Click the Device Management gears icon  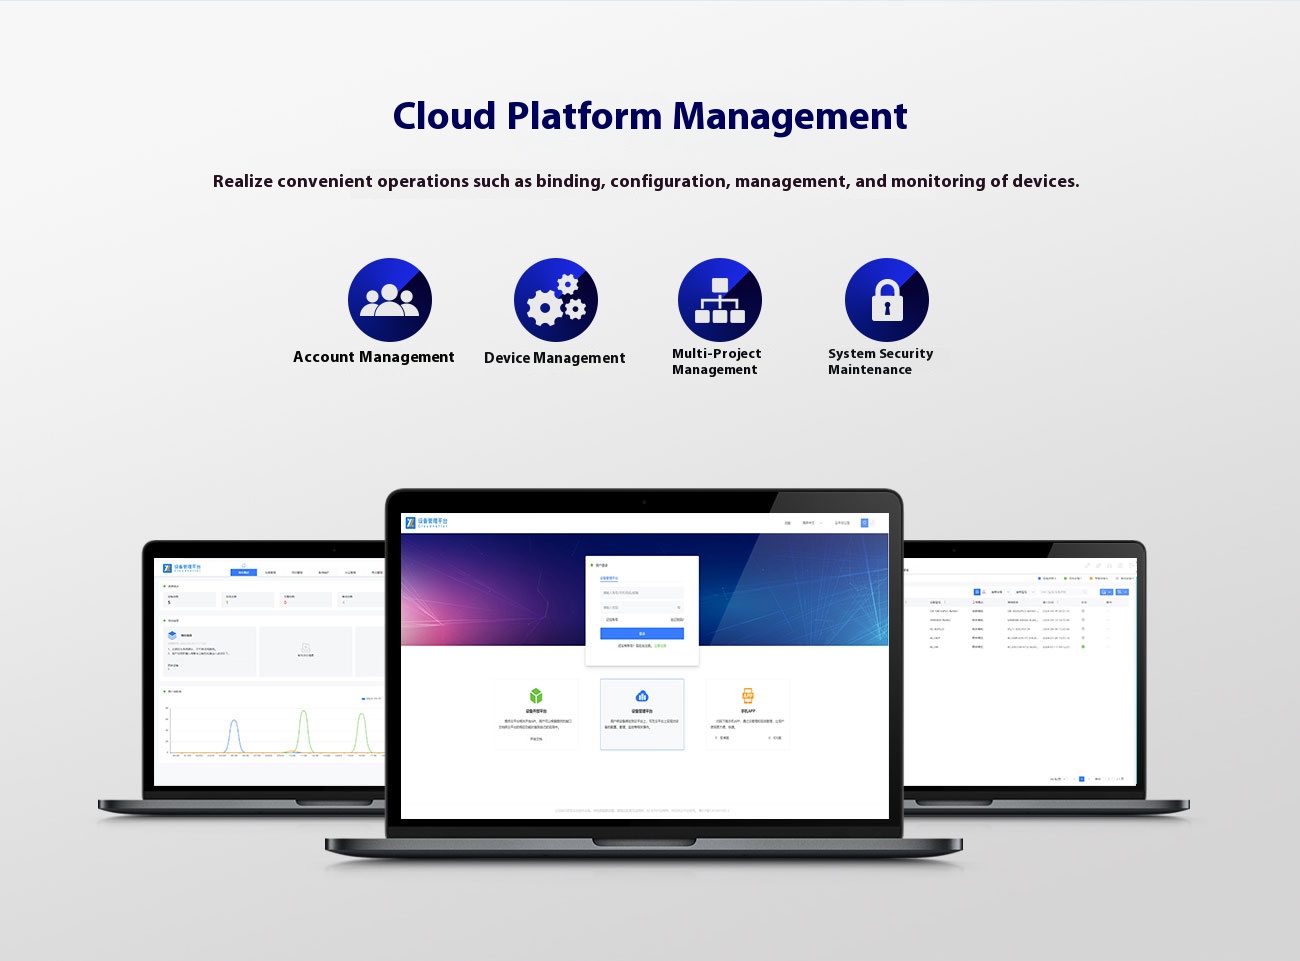555,300
